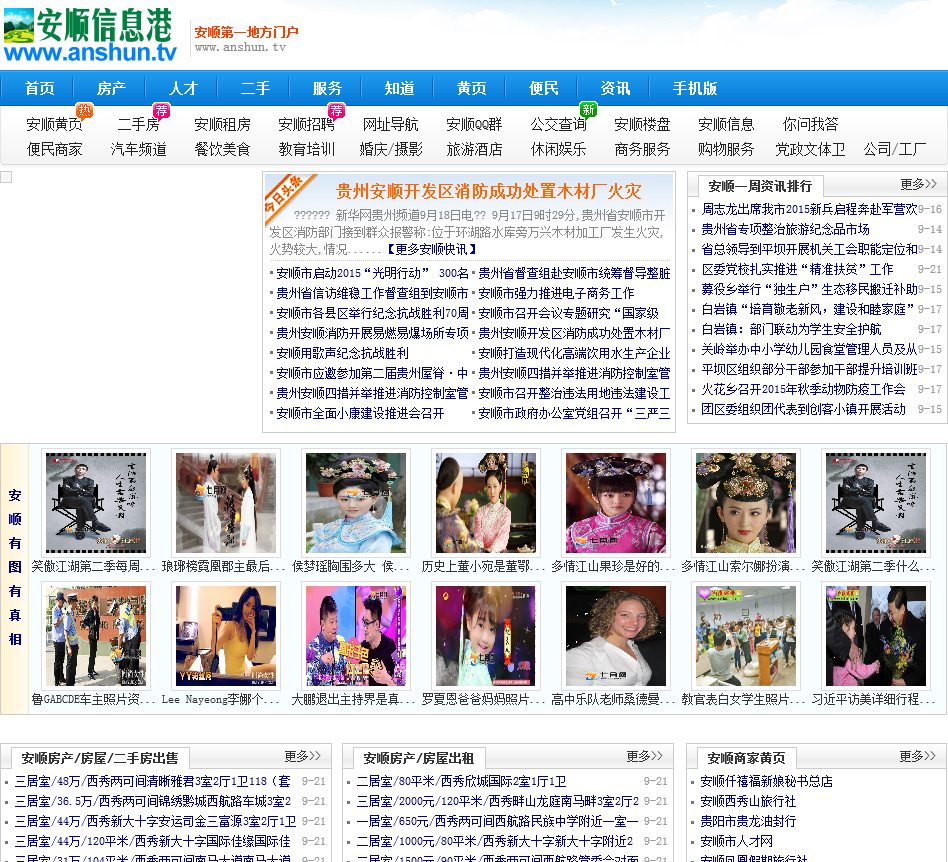This screenshot has height=862, width=948.
Task: Open business 安顺西秀山旅行社
Action: point(748,801)
